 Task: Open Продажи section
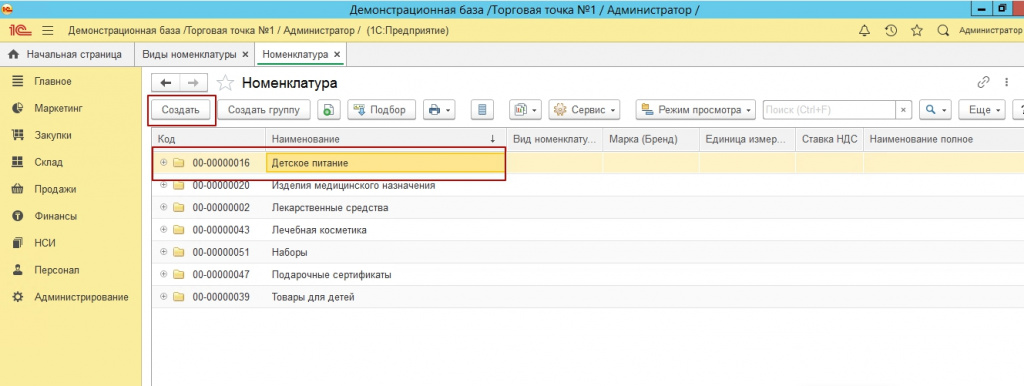pos(55,189)
